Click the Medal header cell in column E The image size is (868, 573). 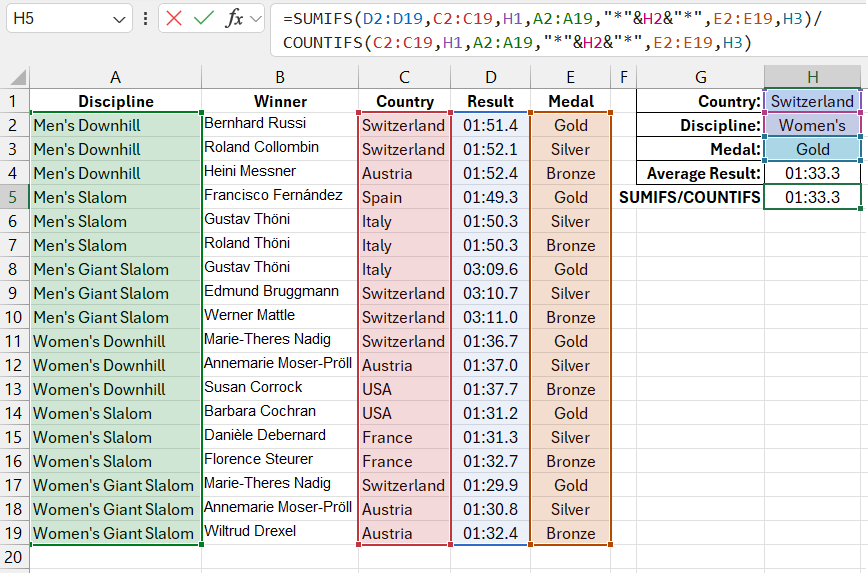[571, 101]
